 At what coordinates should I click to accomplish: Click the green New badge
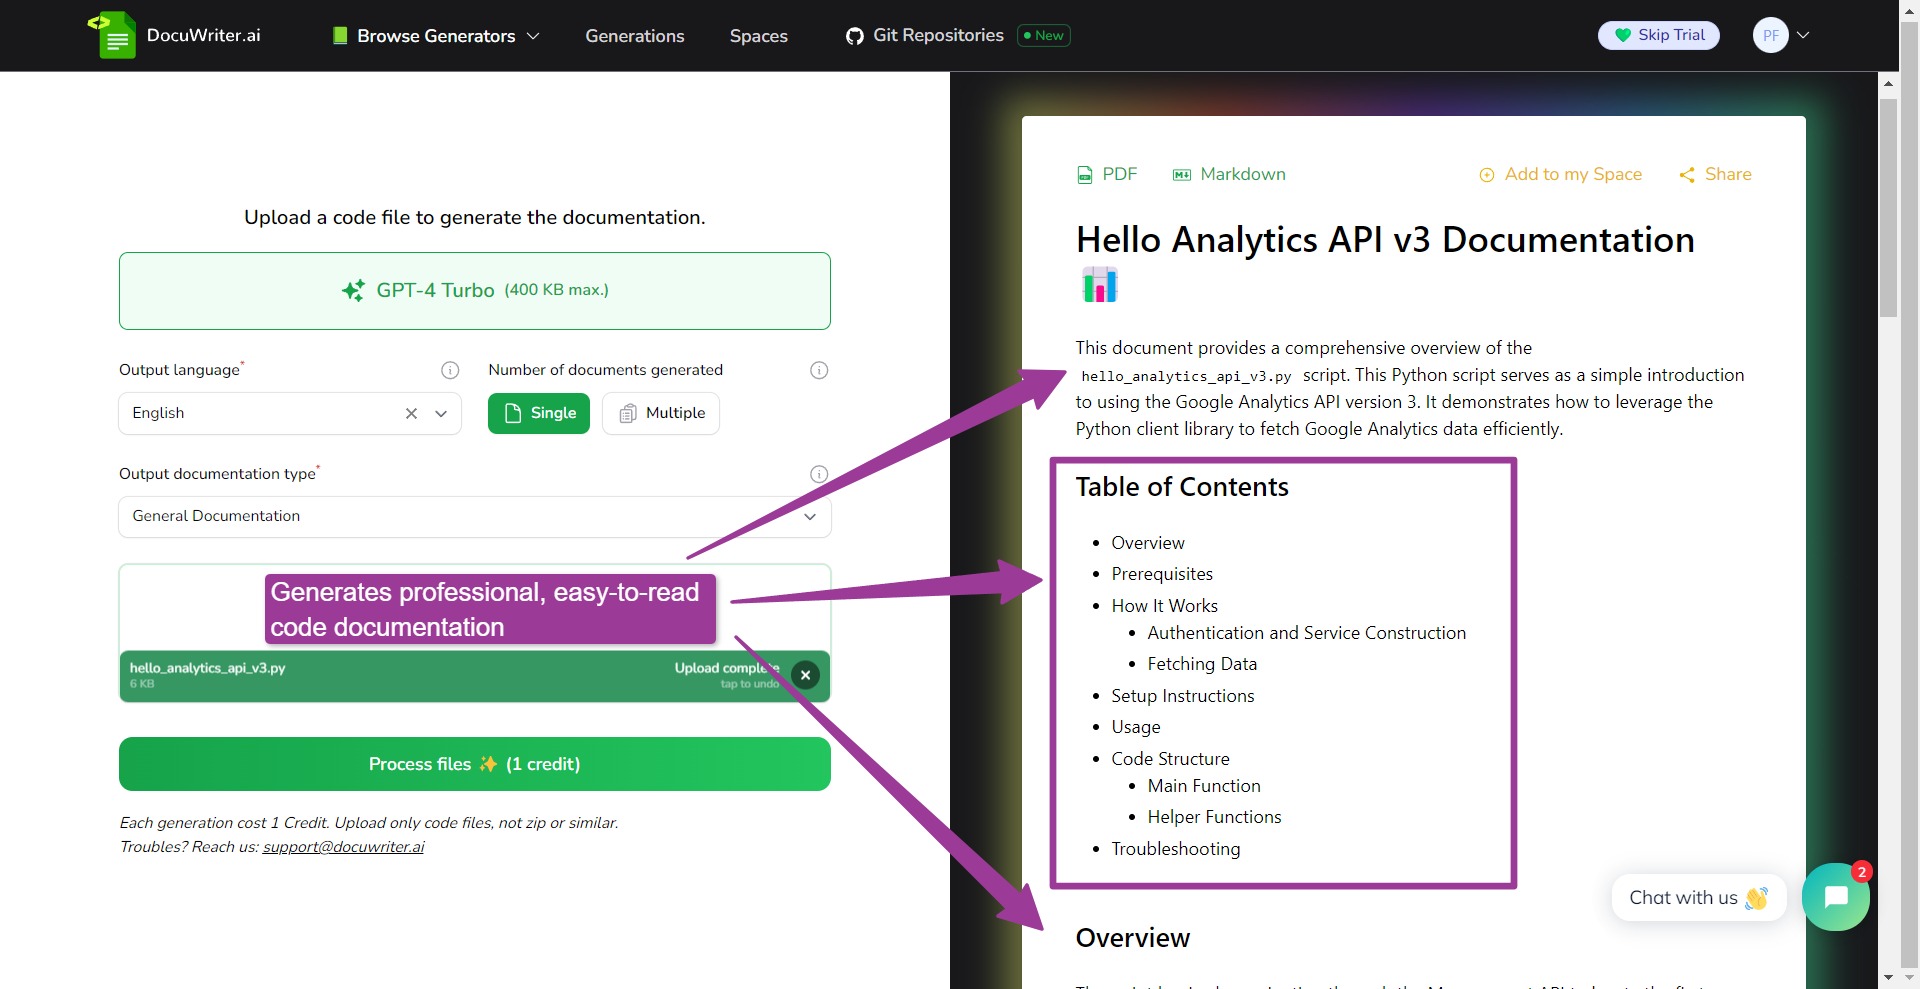[1044, 35]
